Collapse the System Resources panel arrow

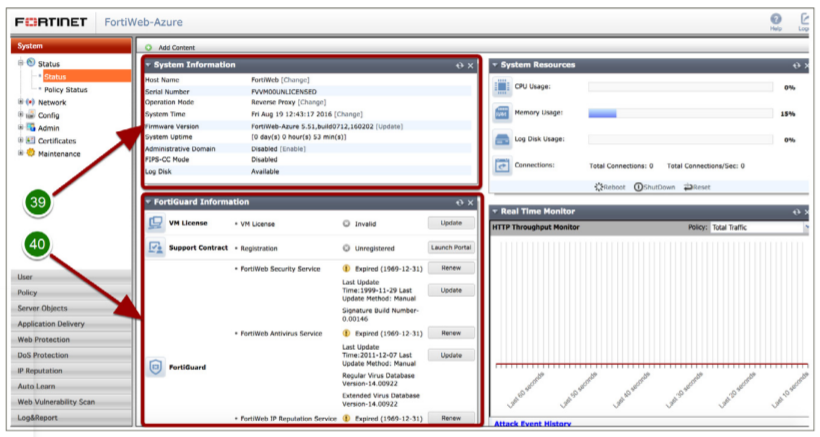495,65
